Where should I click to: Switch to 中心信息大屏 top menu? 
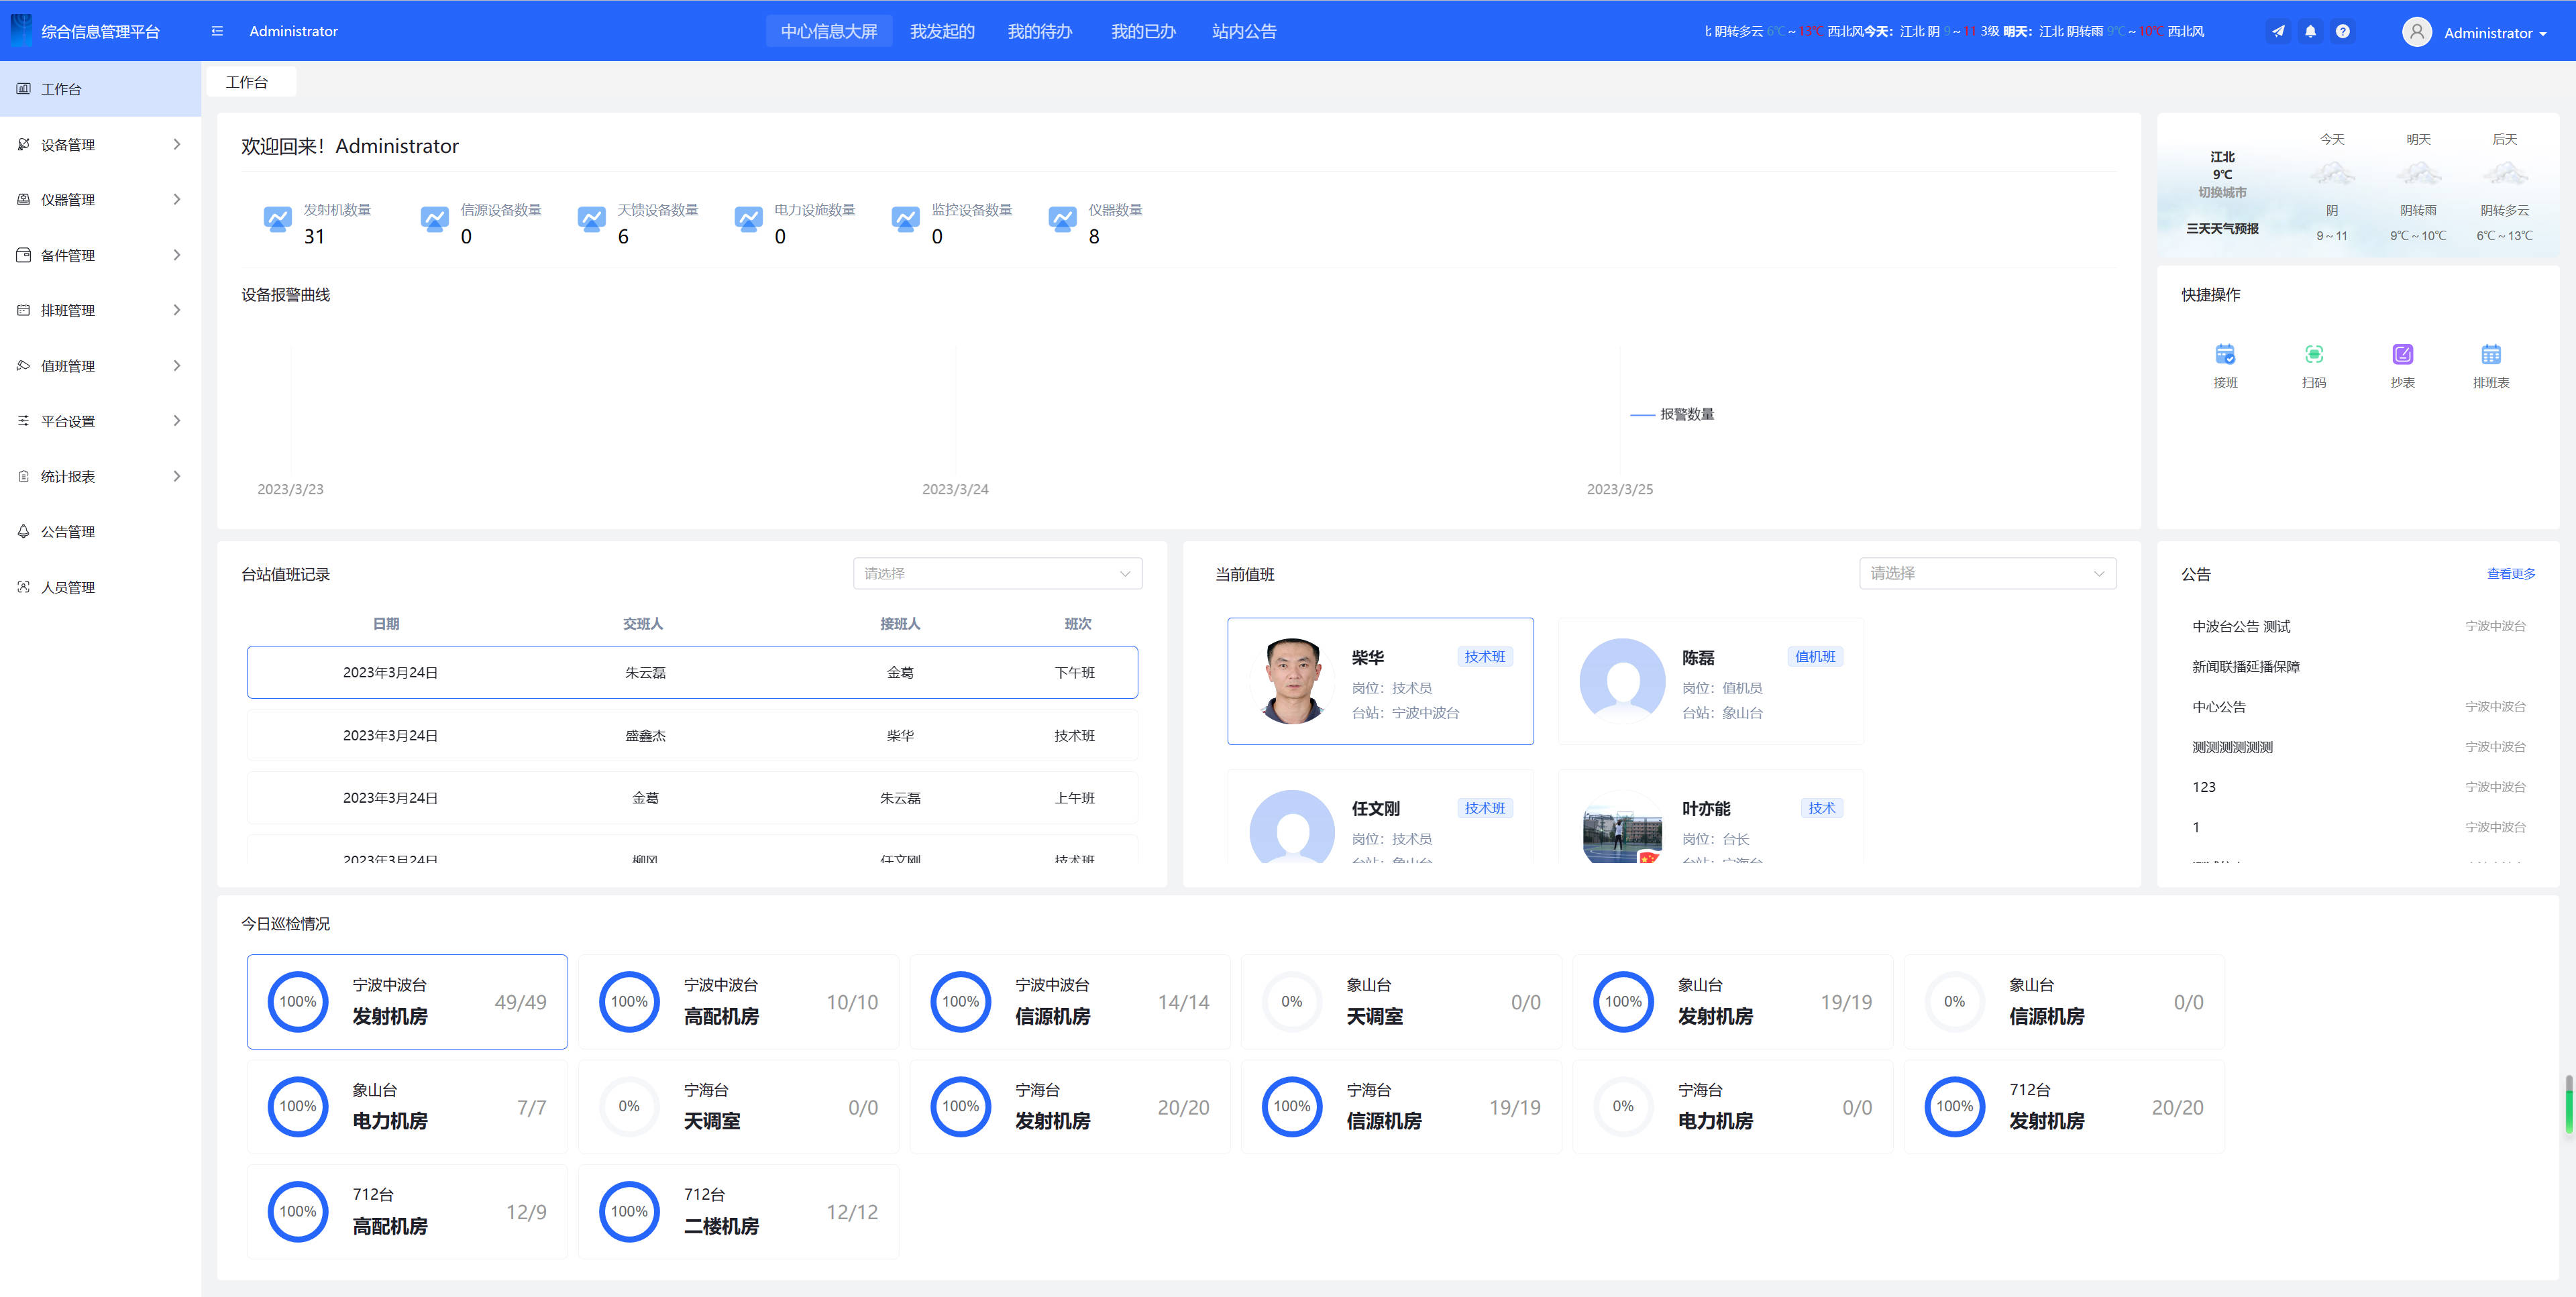[x=829, y=32]
